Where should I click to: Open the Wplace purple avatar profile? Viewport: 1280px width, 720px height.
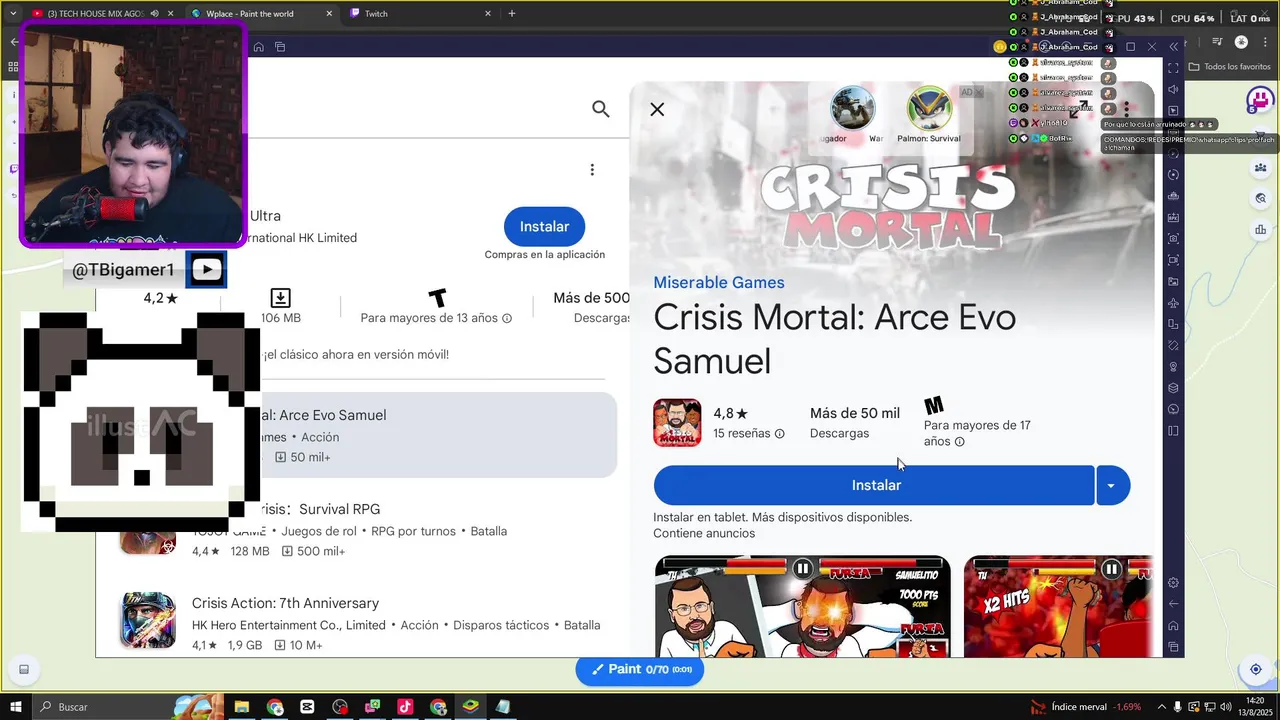click(1260, 99)
